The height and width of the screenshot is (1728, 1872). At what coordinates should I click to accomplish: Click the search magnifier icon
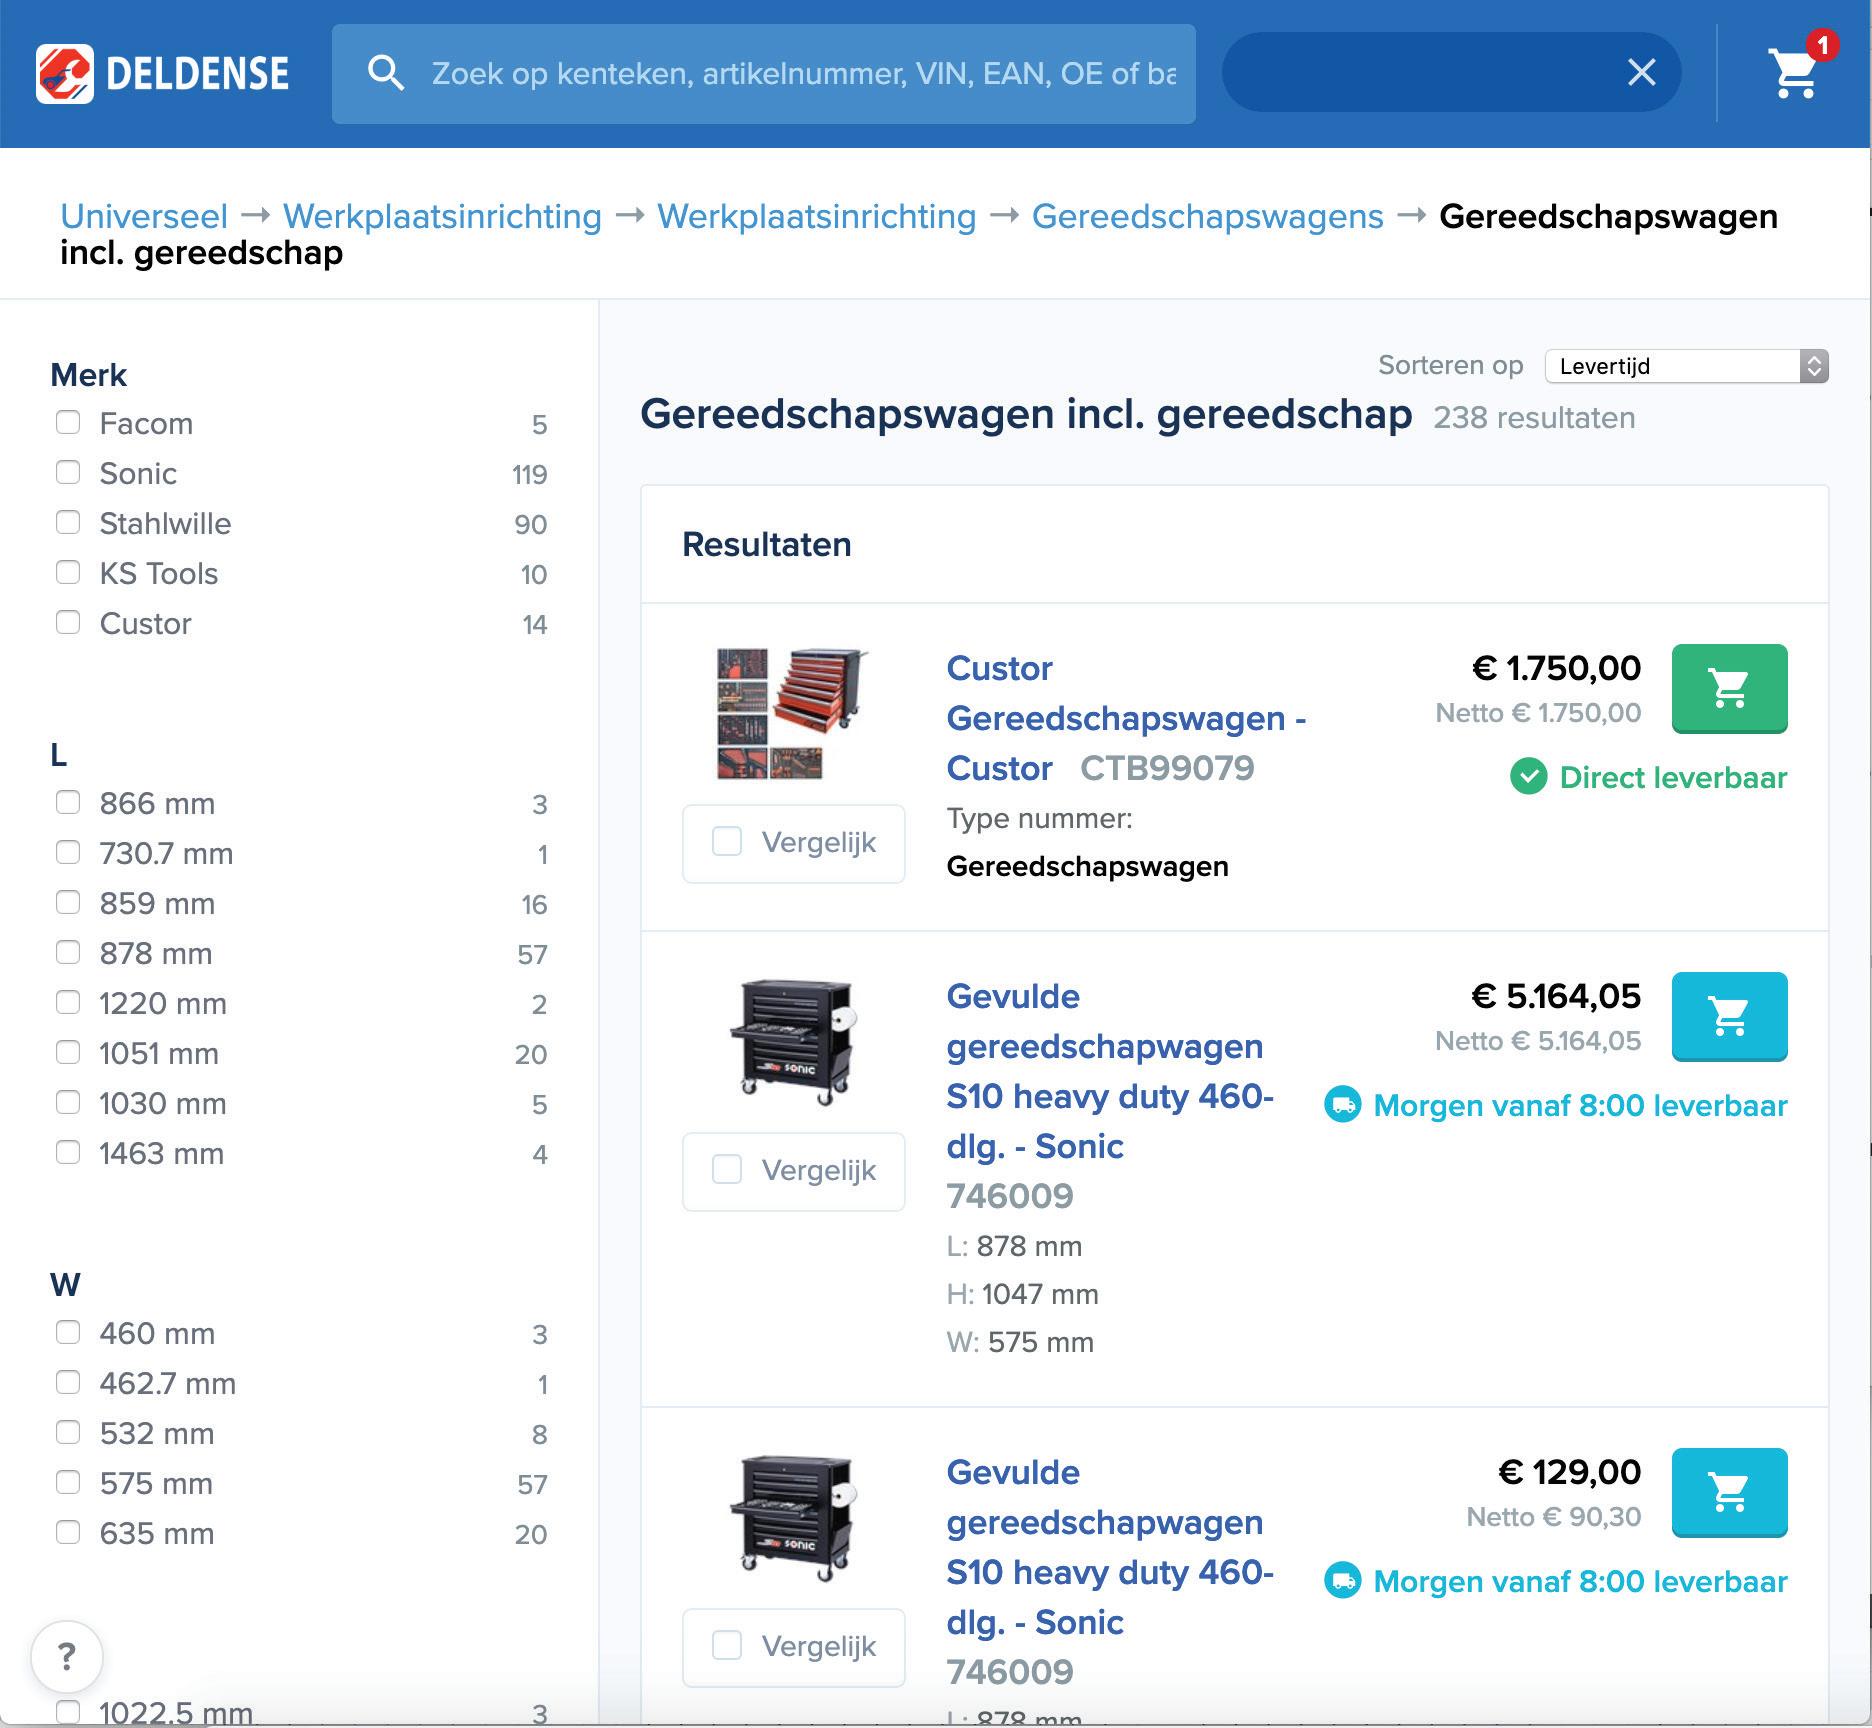tap(385, 73)
